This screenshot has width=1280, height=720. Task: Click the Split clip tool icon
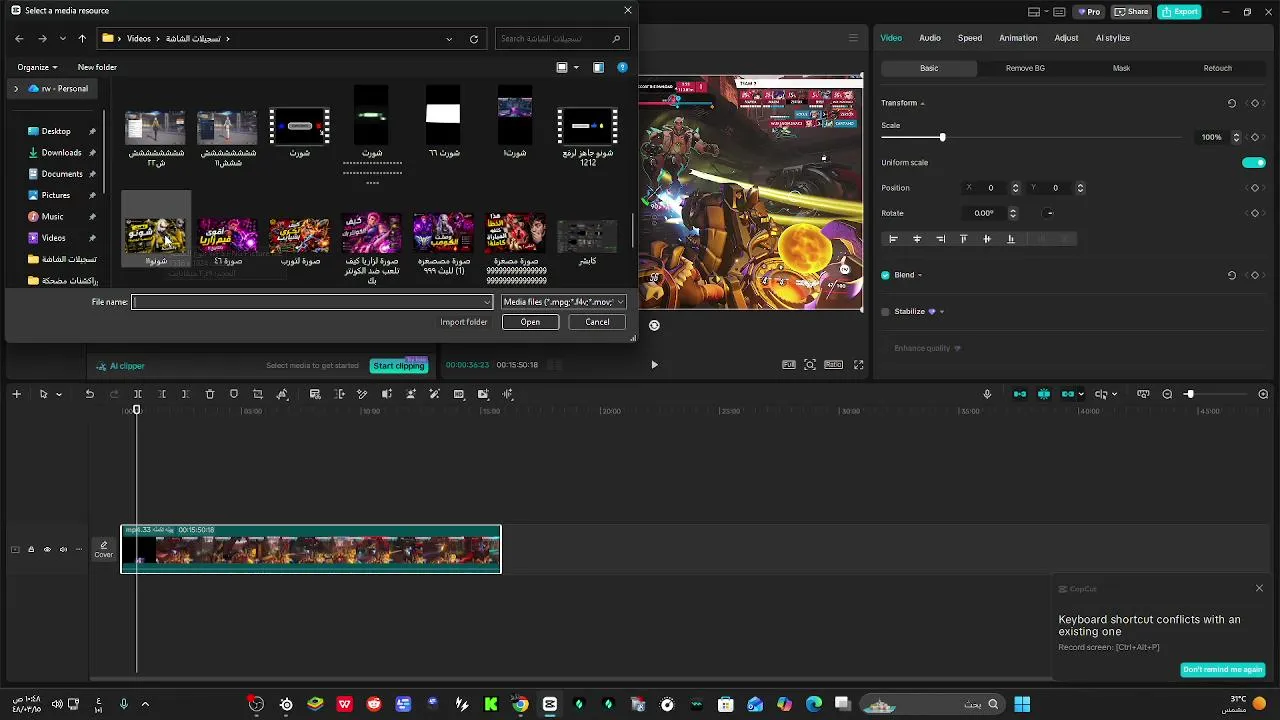pyautogui.click(x=138, y=394)
